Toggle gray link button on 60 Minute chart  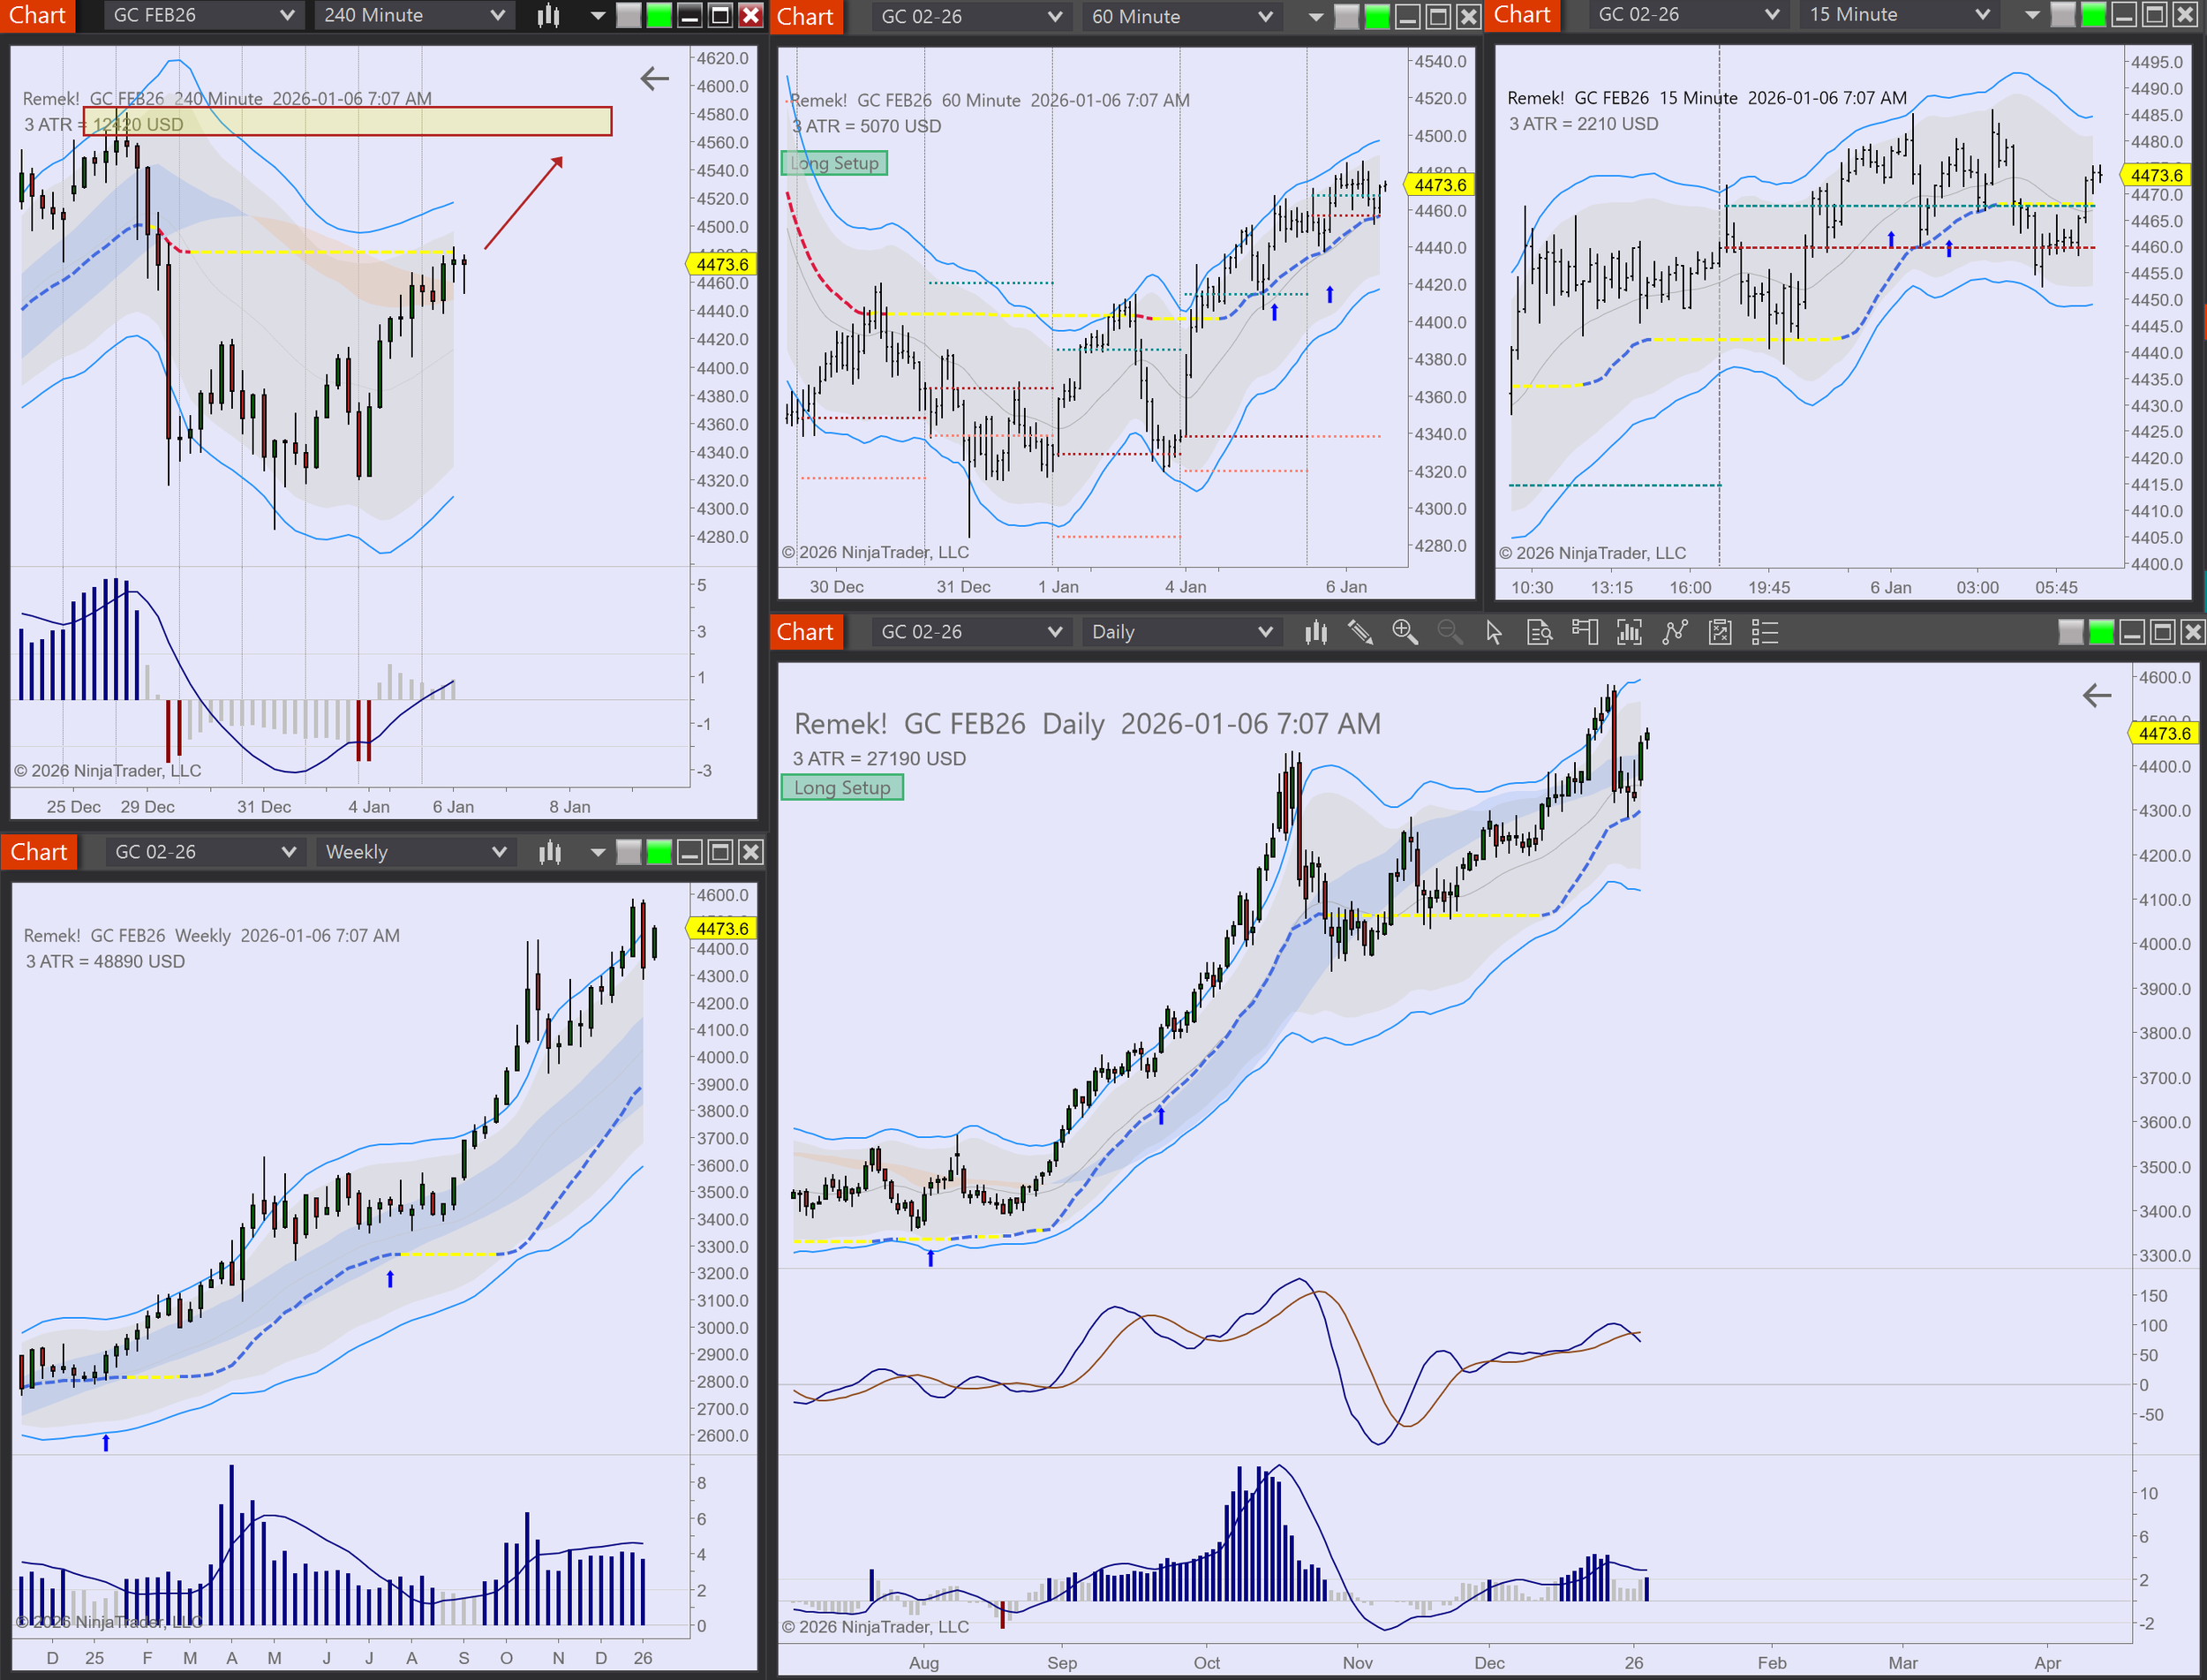1346,16
